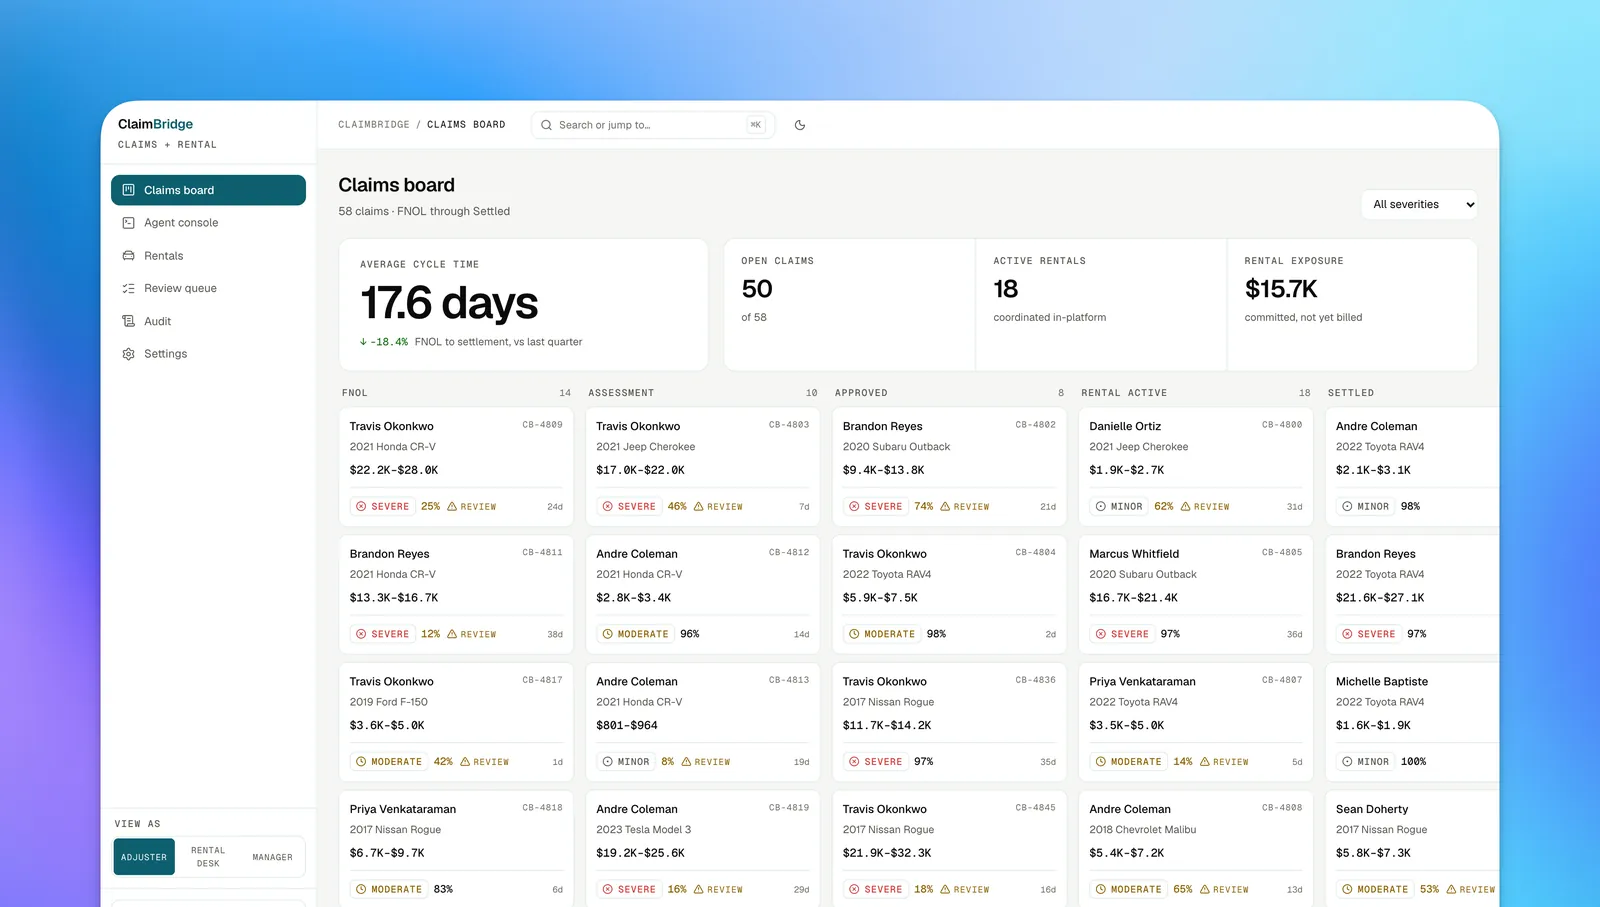Image resolution: width=1600 pixels, height=907 pixels.
Task: Click the SETTLED column header
Action: (1351, 393)
